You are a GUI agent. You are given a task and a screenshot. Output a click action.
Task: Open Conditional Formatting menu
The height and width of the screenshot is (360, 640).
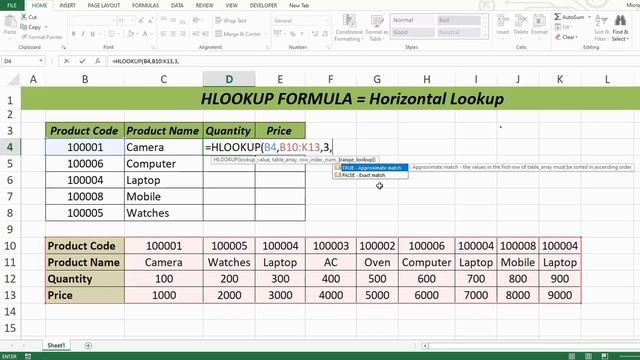349,27
